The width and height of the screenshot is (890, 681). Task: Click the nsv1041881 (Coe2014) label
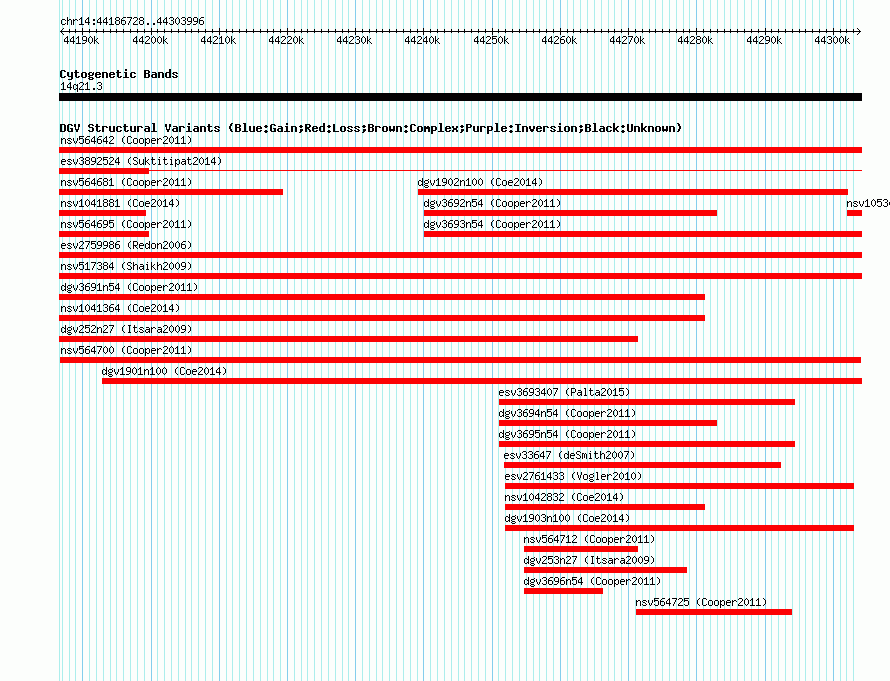click(120, 203)
